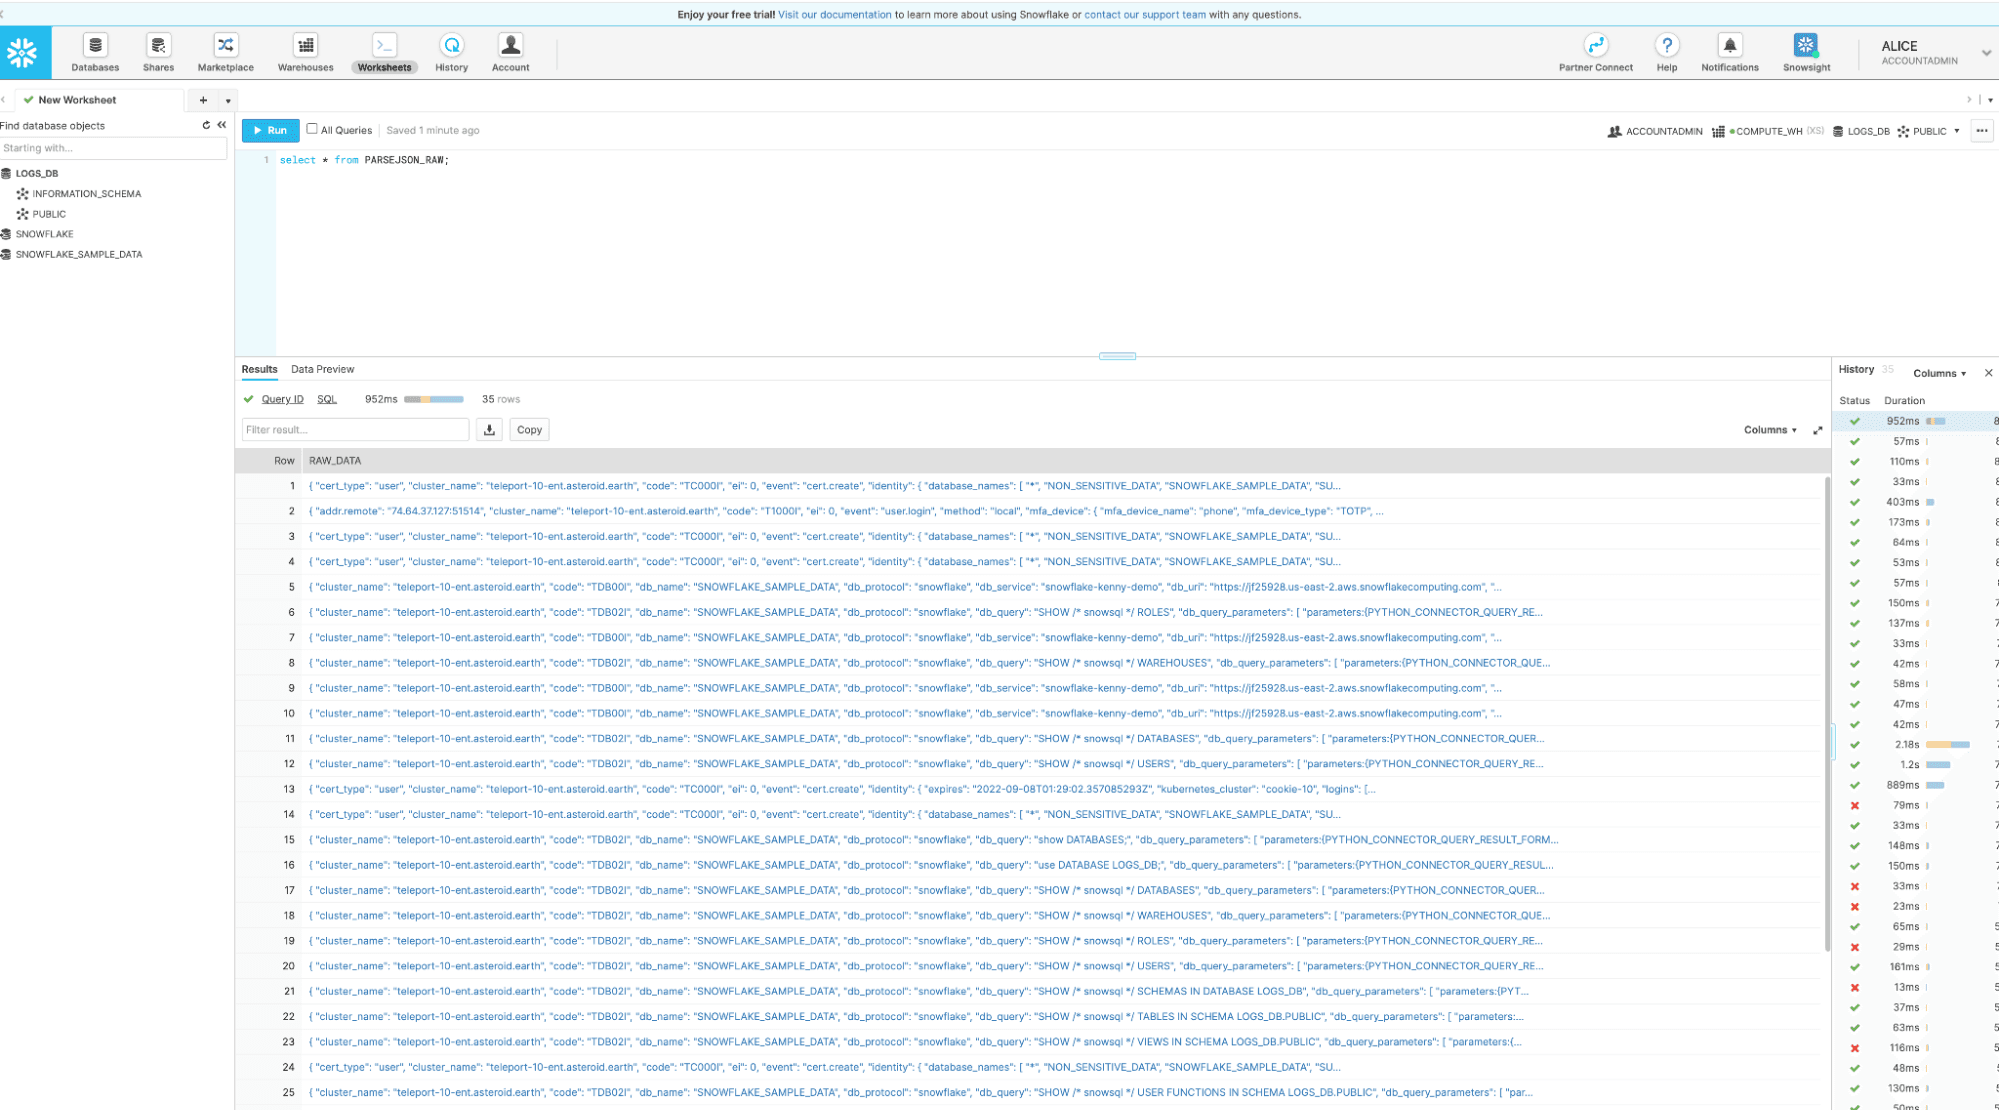Viewport: 1999px width, 1110px height.
Task: Open the Shares section
Action: pos(158,52)
